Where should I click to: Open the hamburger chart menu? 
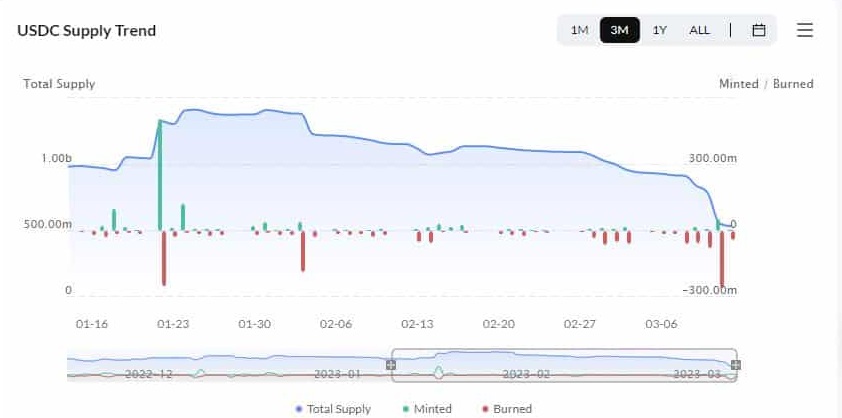804,30
